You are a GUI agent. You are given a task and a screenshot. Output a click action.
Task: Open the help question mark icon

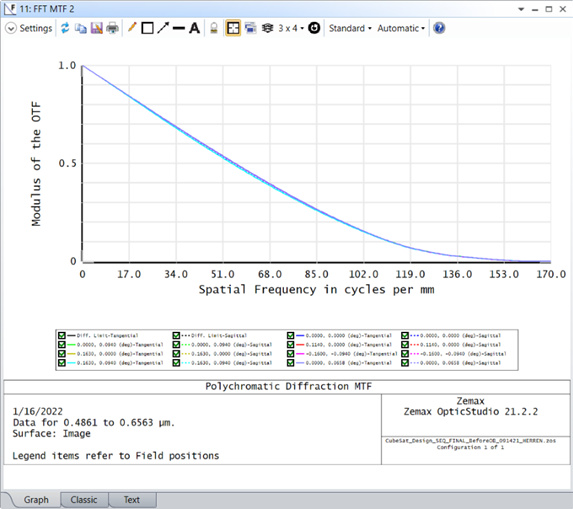439,28
